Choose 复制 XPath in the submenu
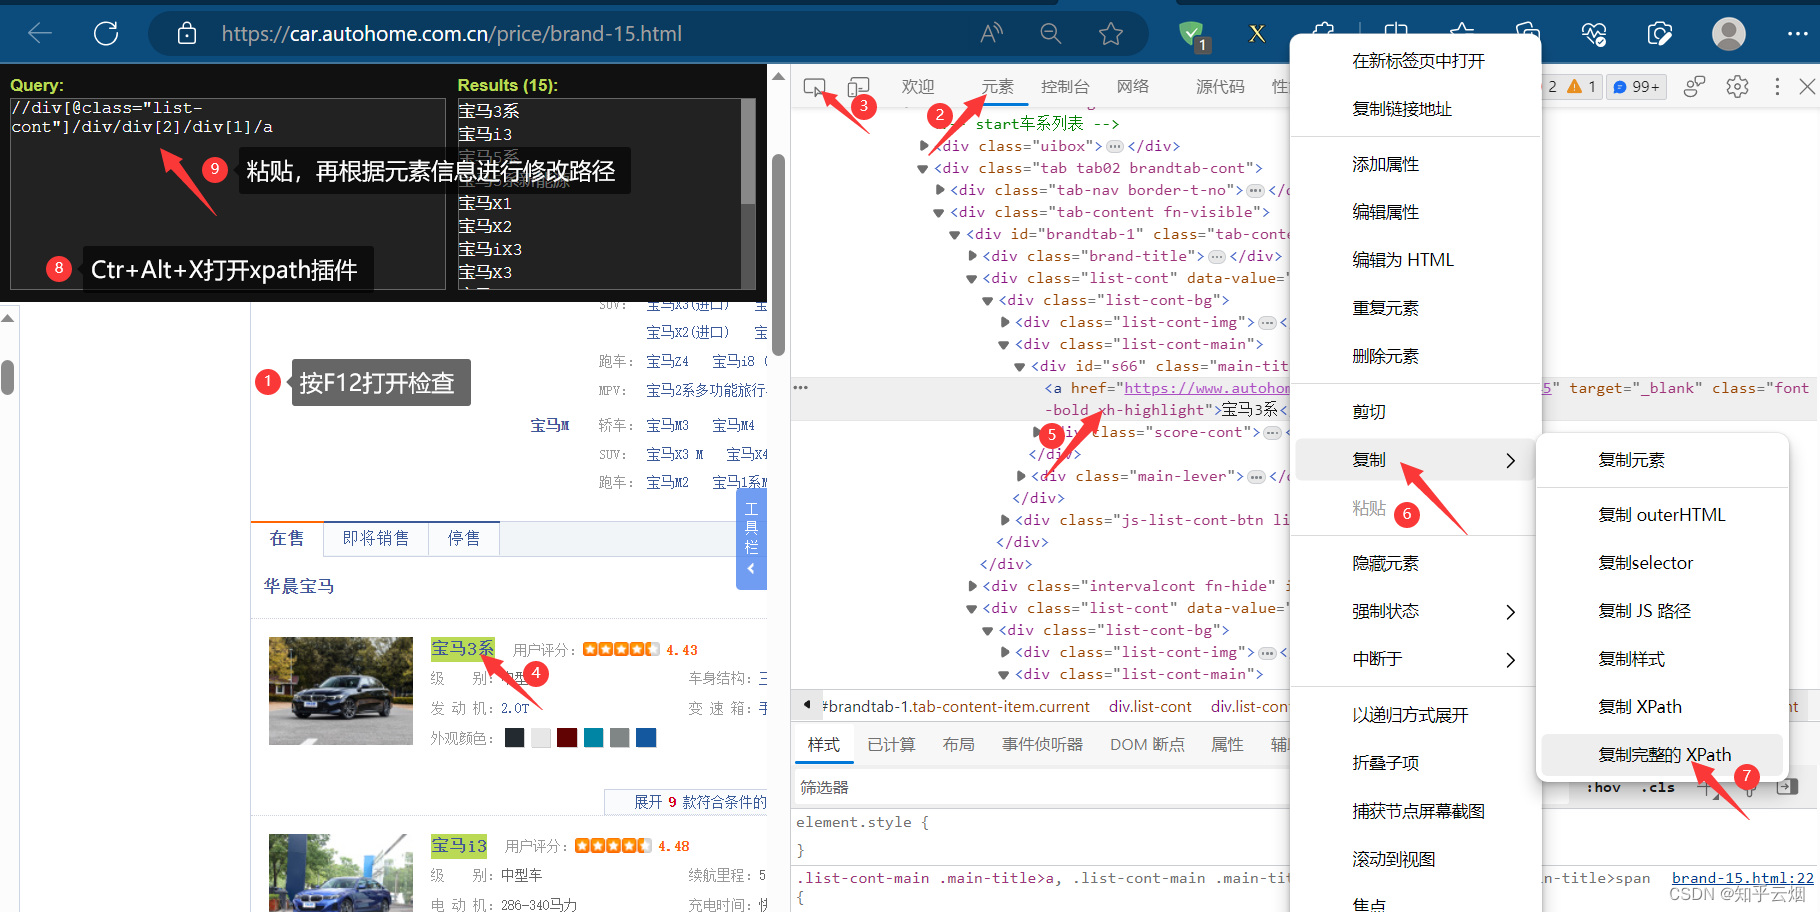Image resolution: width=1820 pixels, height=912 pixels. [x=1663, y=707]
